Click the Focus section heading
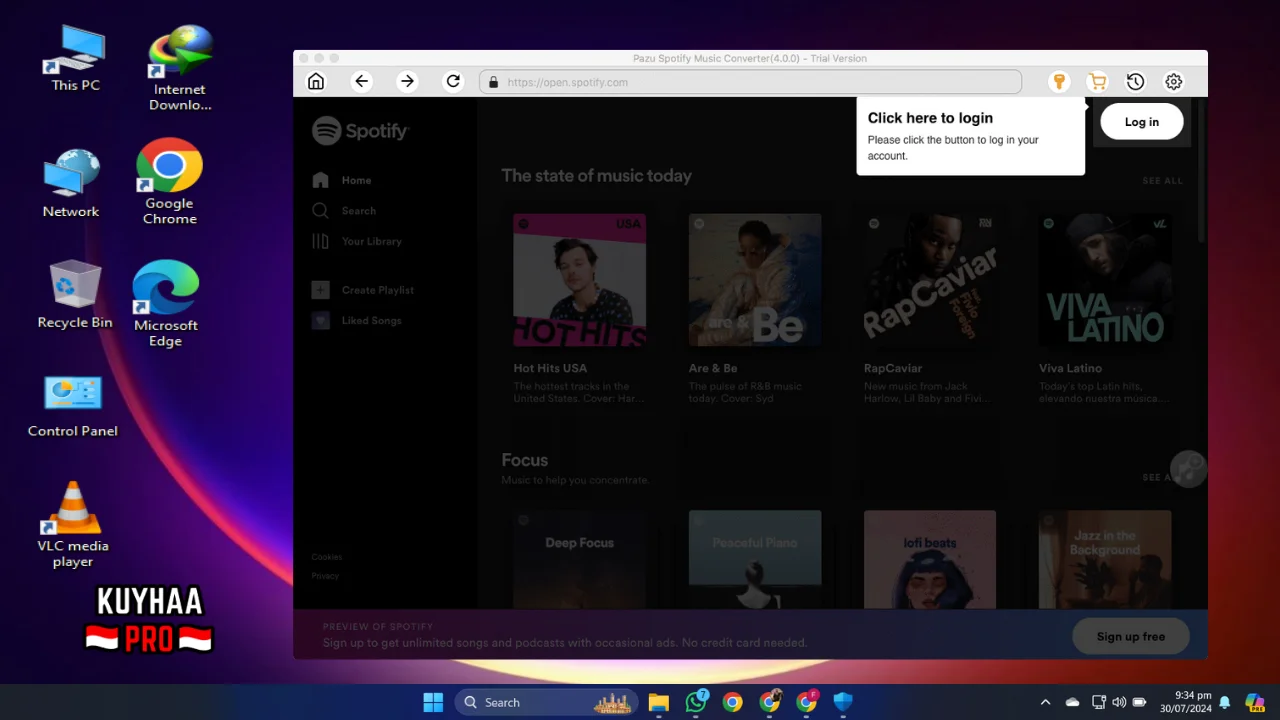This screenshot has width=1280, height=720. click(x=525, y=460)
